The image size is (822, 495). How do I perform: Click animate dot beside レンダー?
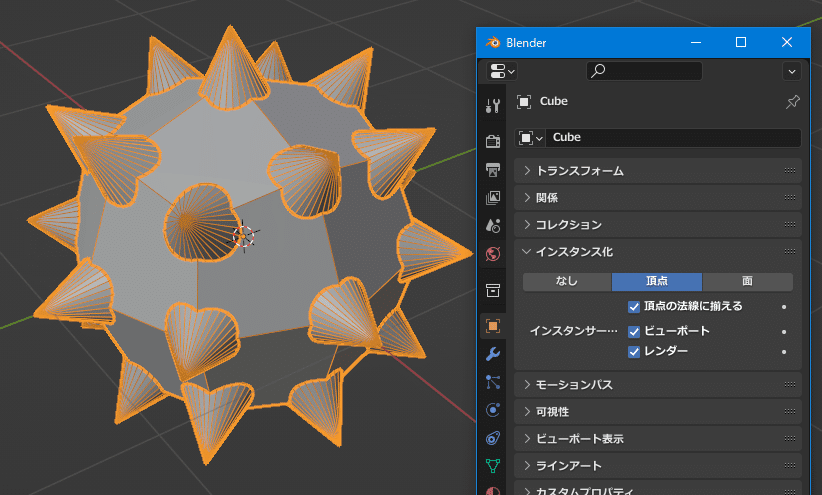(784, 352)
